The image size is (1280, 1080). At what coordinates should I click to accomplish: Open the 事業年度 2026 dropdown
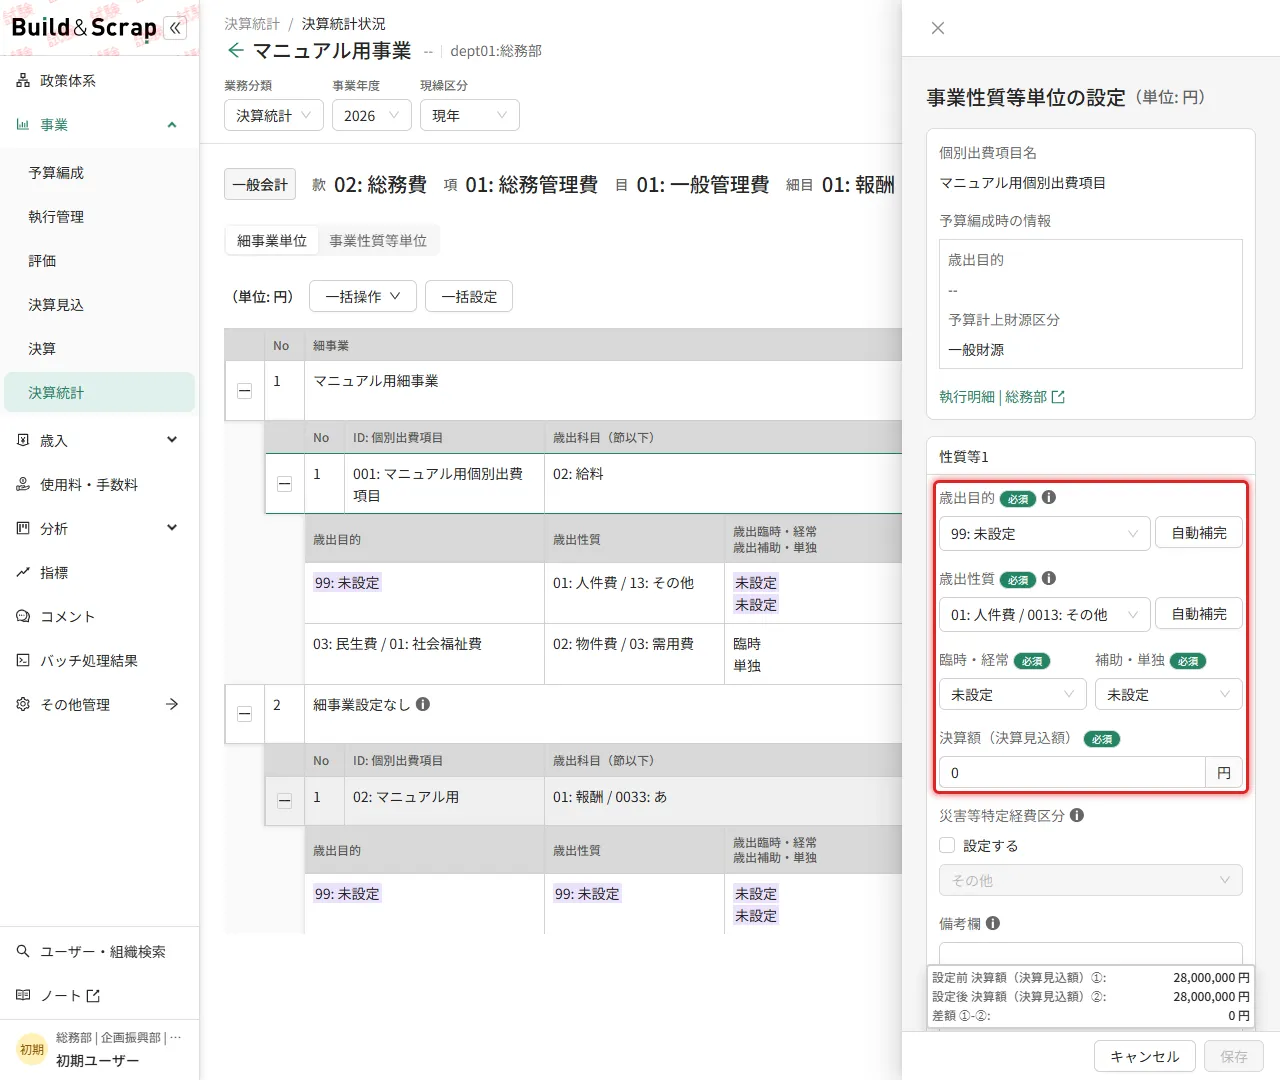(x=372, y=115)
